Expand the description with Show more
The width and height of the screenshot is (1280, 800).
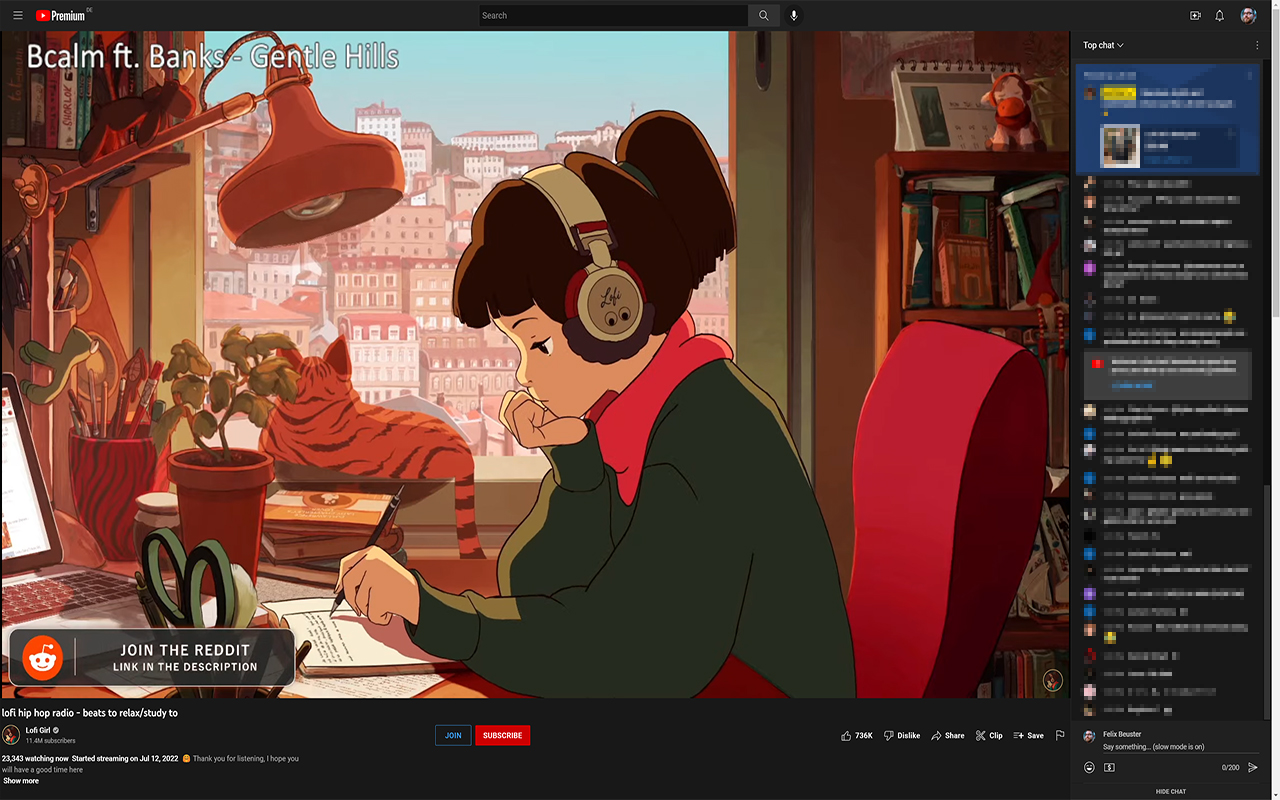[x=21, y=781]
